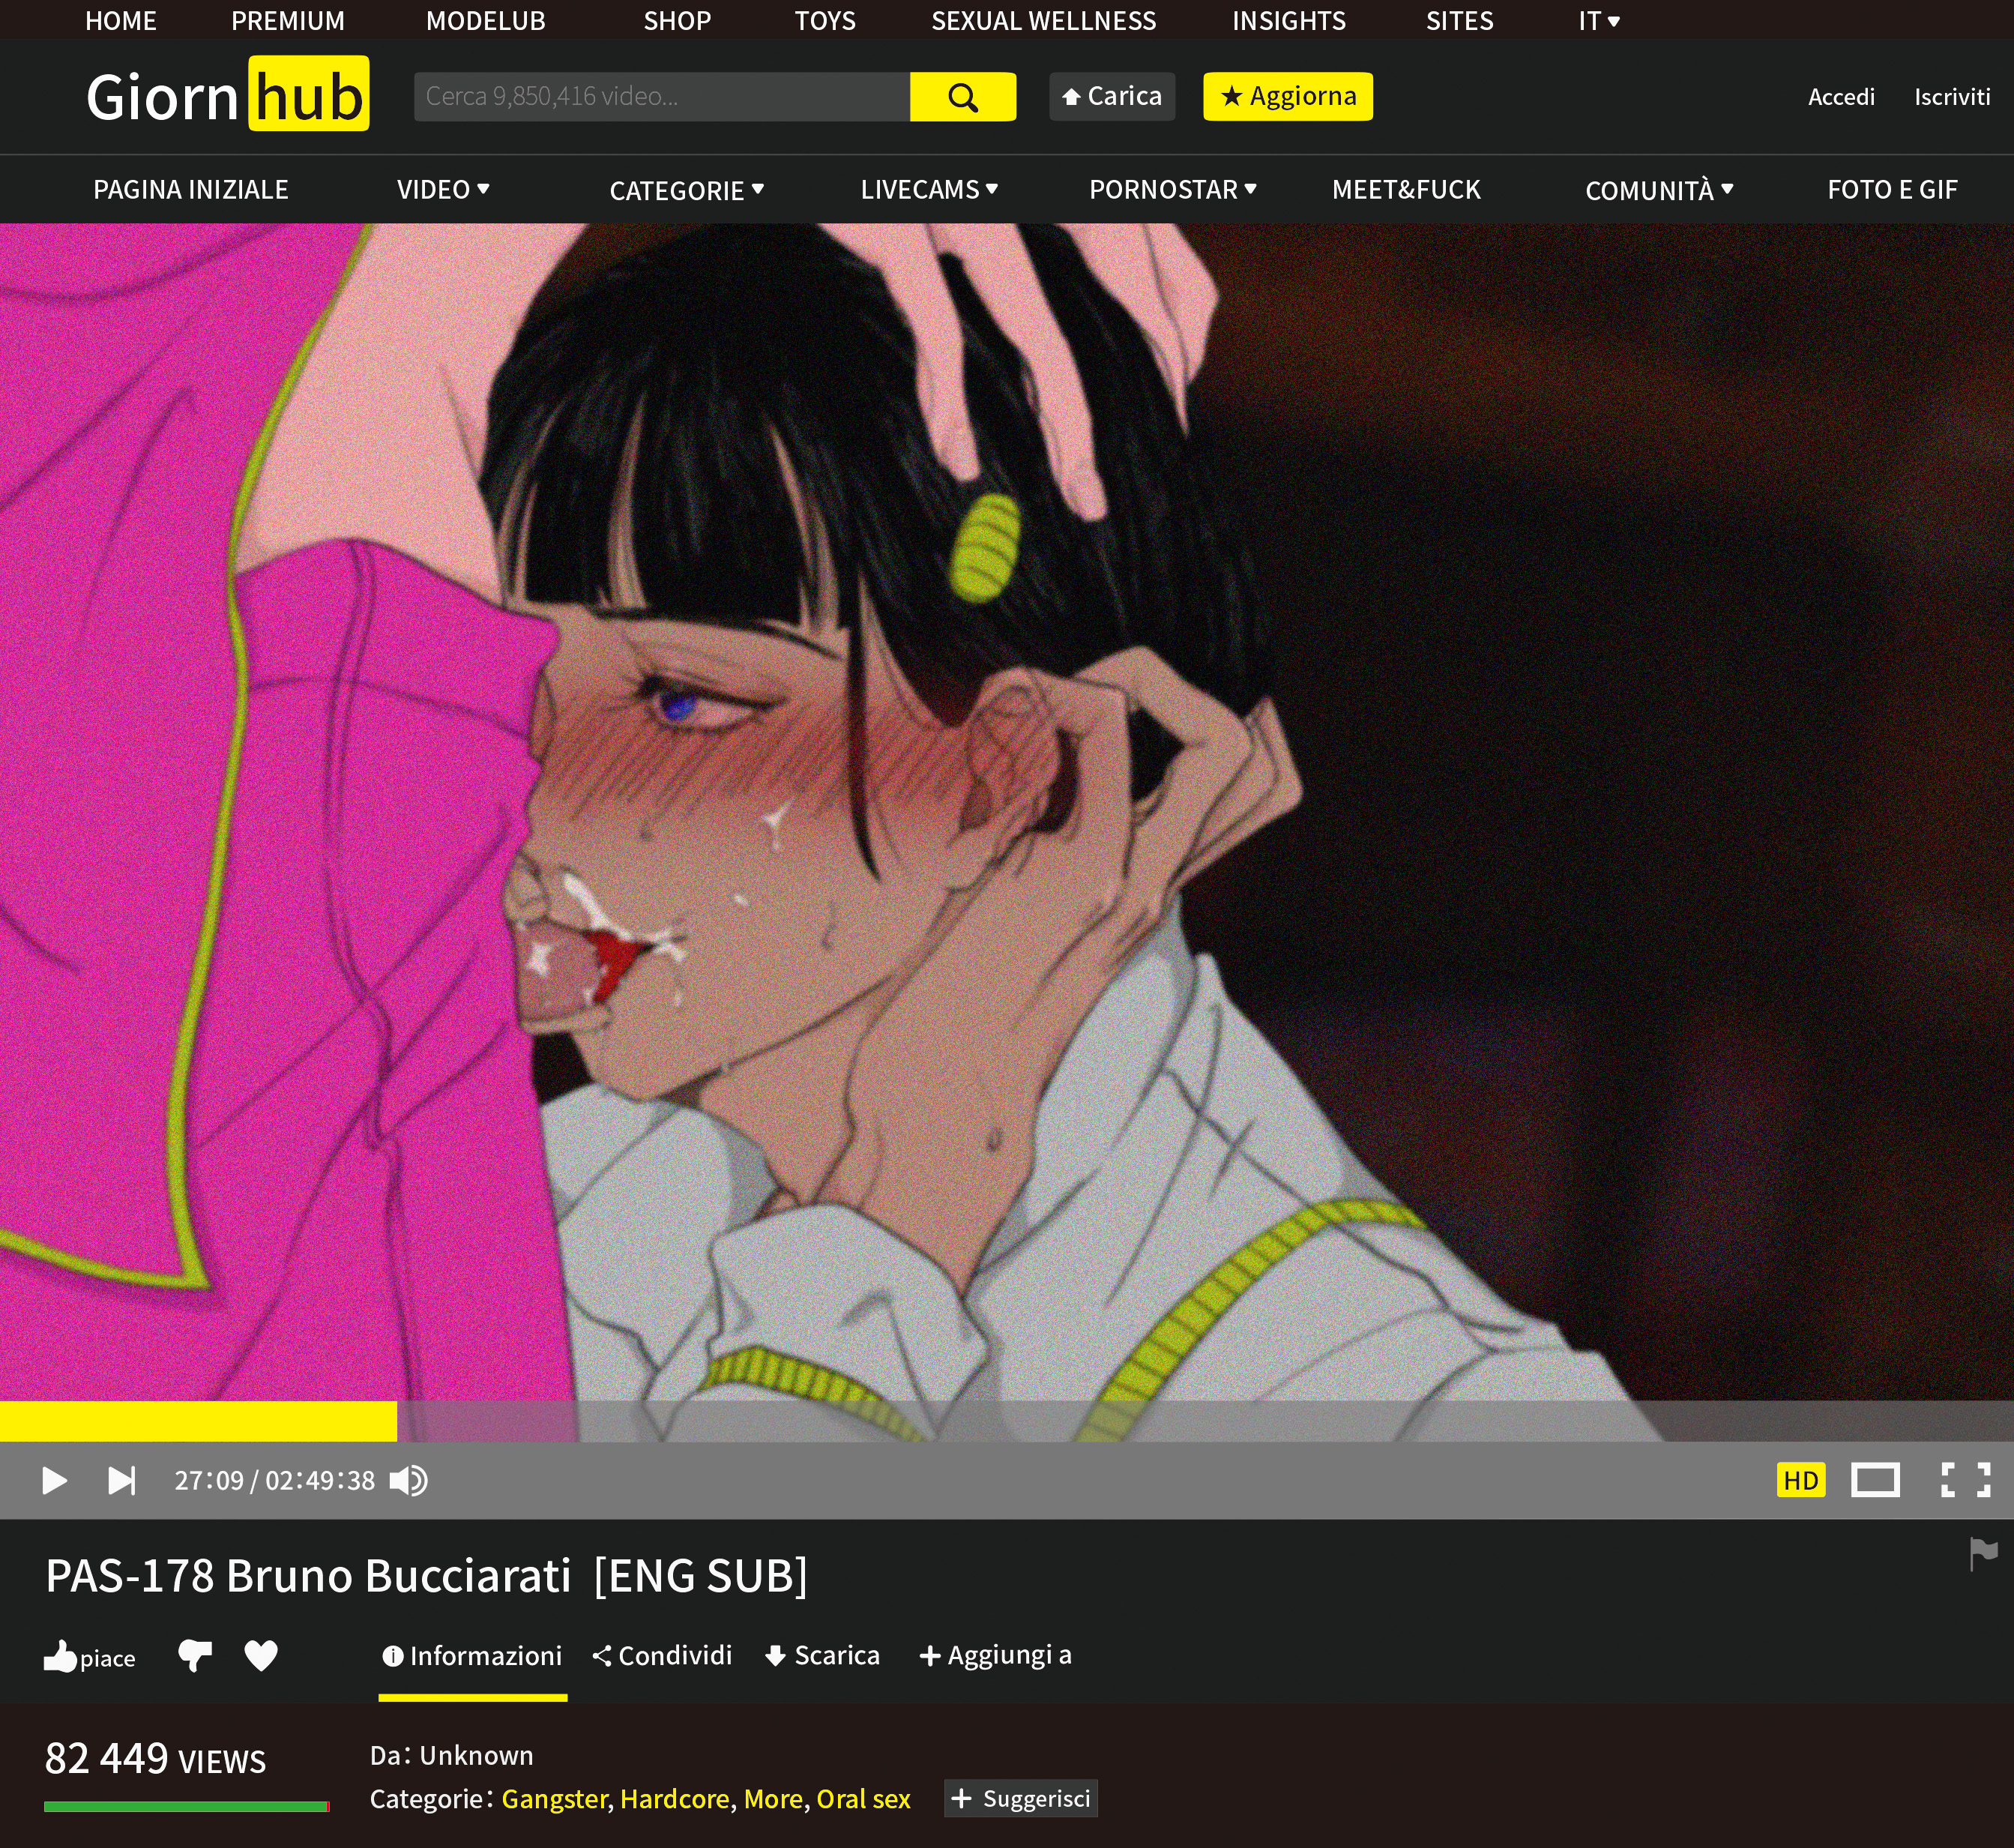Screen dimensions: 2014x1848
Task: Skip to next video with the skip icon
Action: (x=121, y=1480)
